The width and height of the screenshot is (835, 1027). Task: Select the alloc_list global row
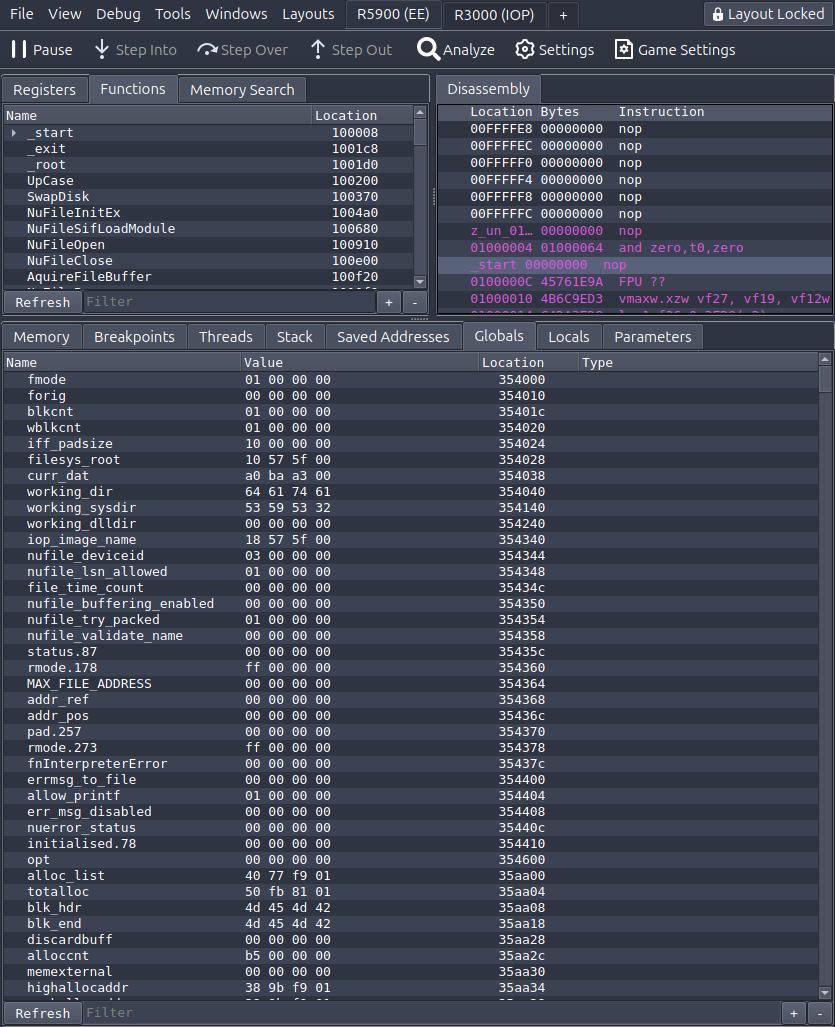411,876
